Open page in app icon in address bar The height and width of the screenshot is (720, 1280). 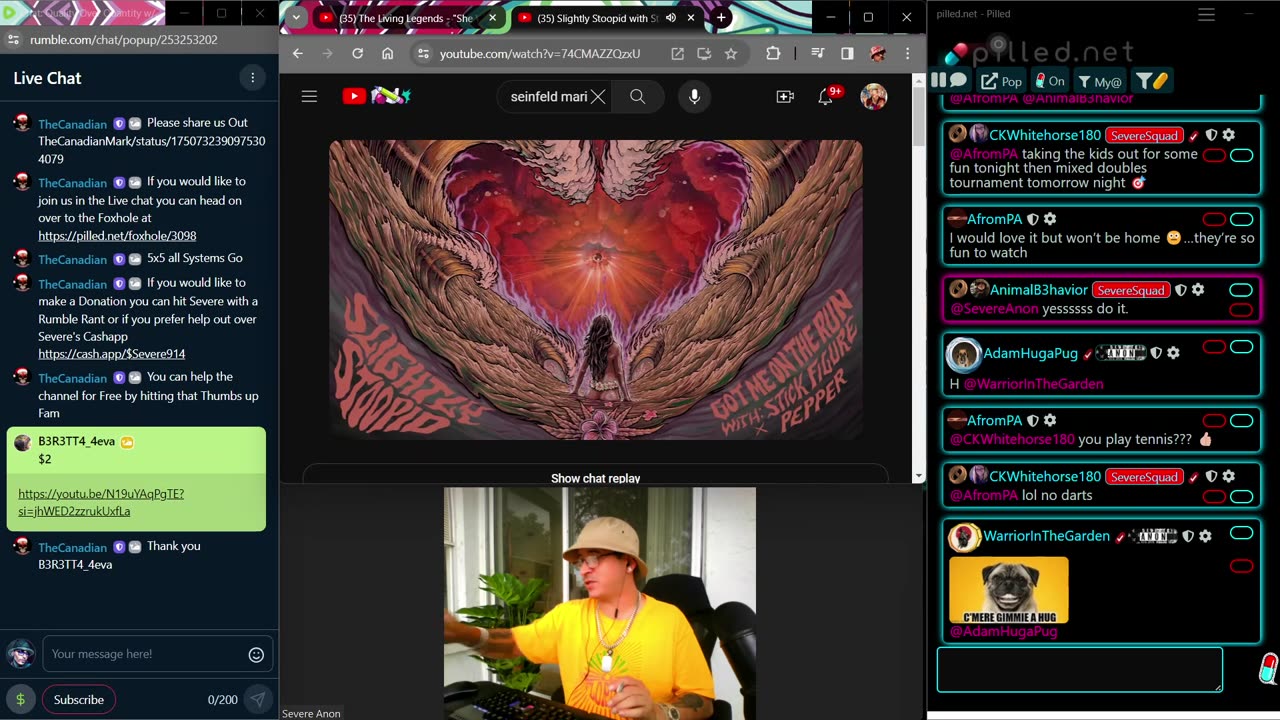coord(677,53)
